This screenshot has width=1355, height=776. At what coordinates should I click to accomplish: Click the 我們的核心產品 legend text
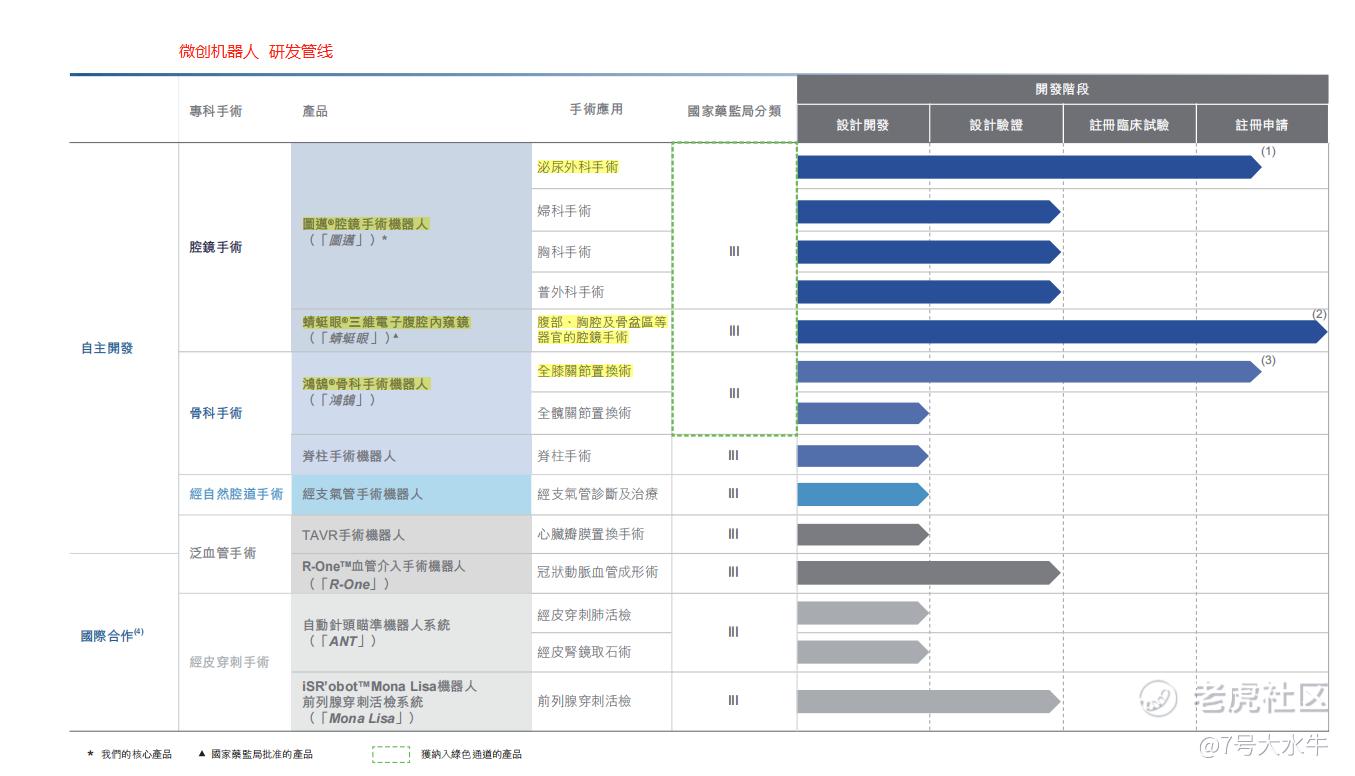(x=136, y=755)
